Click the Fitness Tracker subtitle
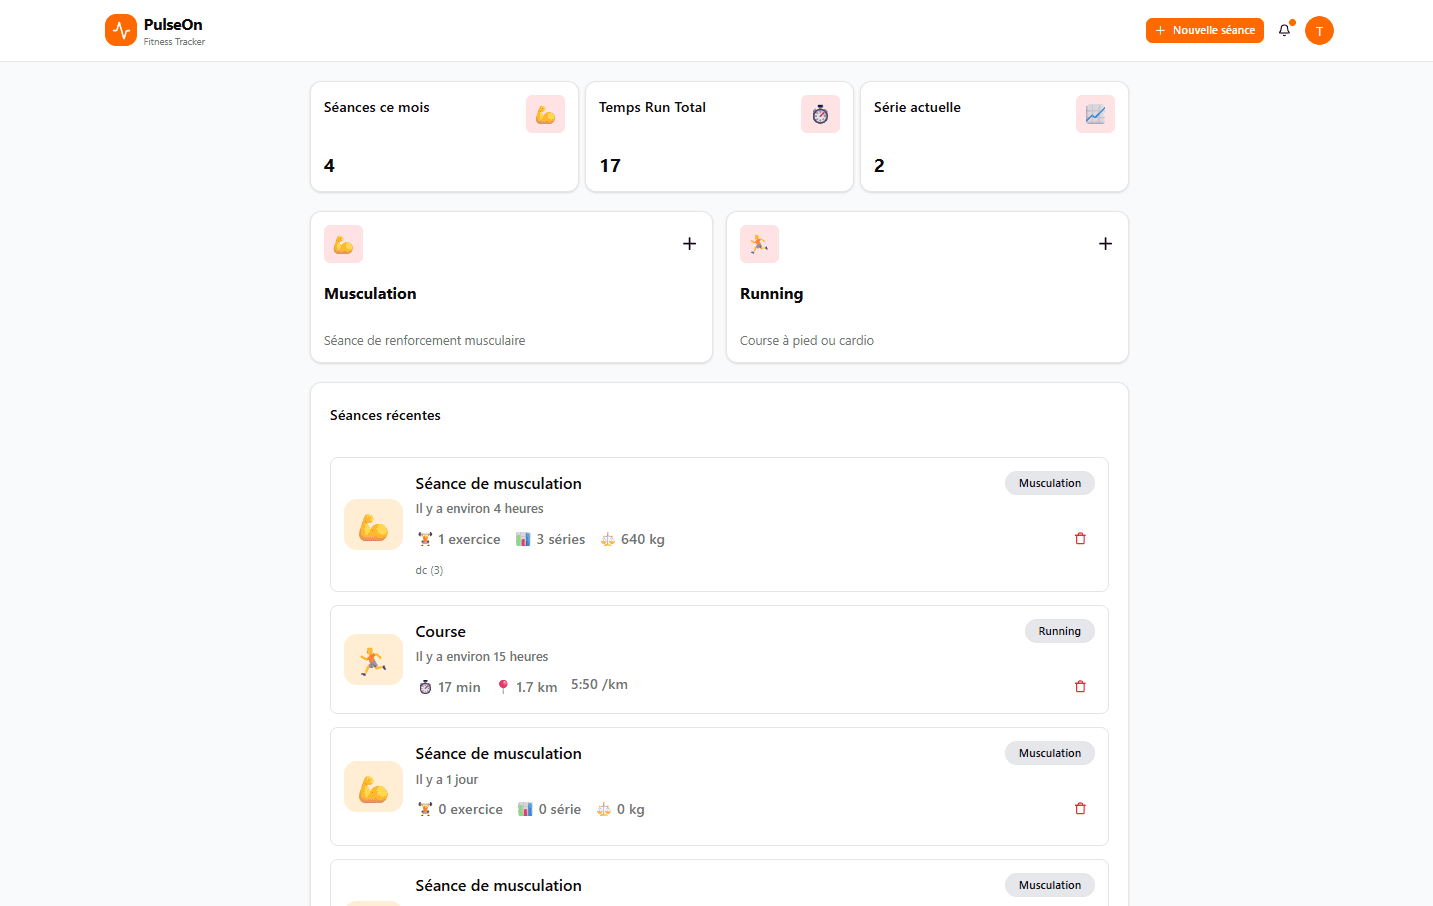This screenshot has width=1433, height=906. click(x=174, y=42)
